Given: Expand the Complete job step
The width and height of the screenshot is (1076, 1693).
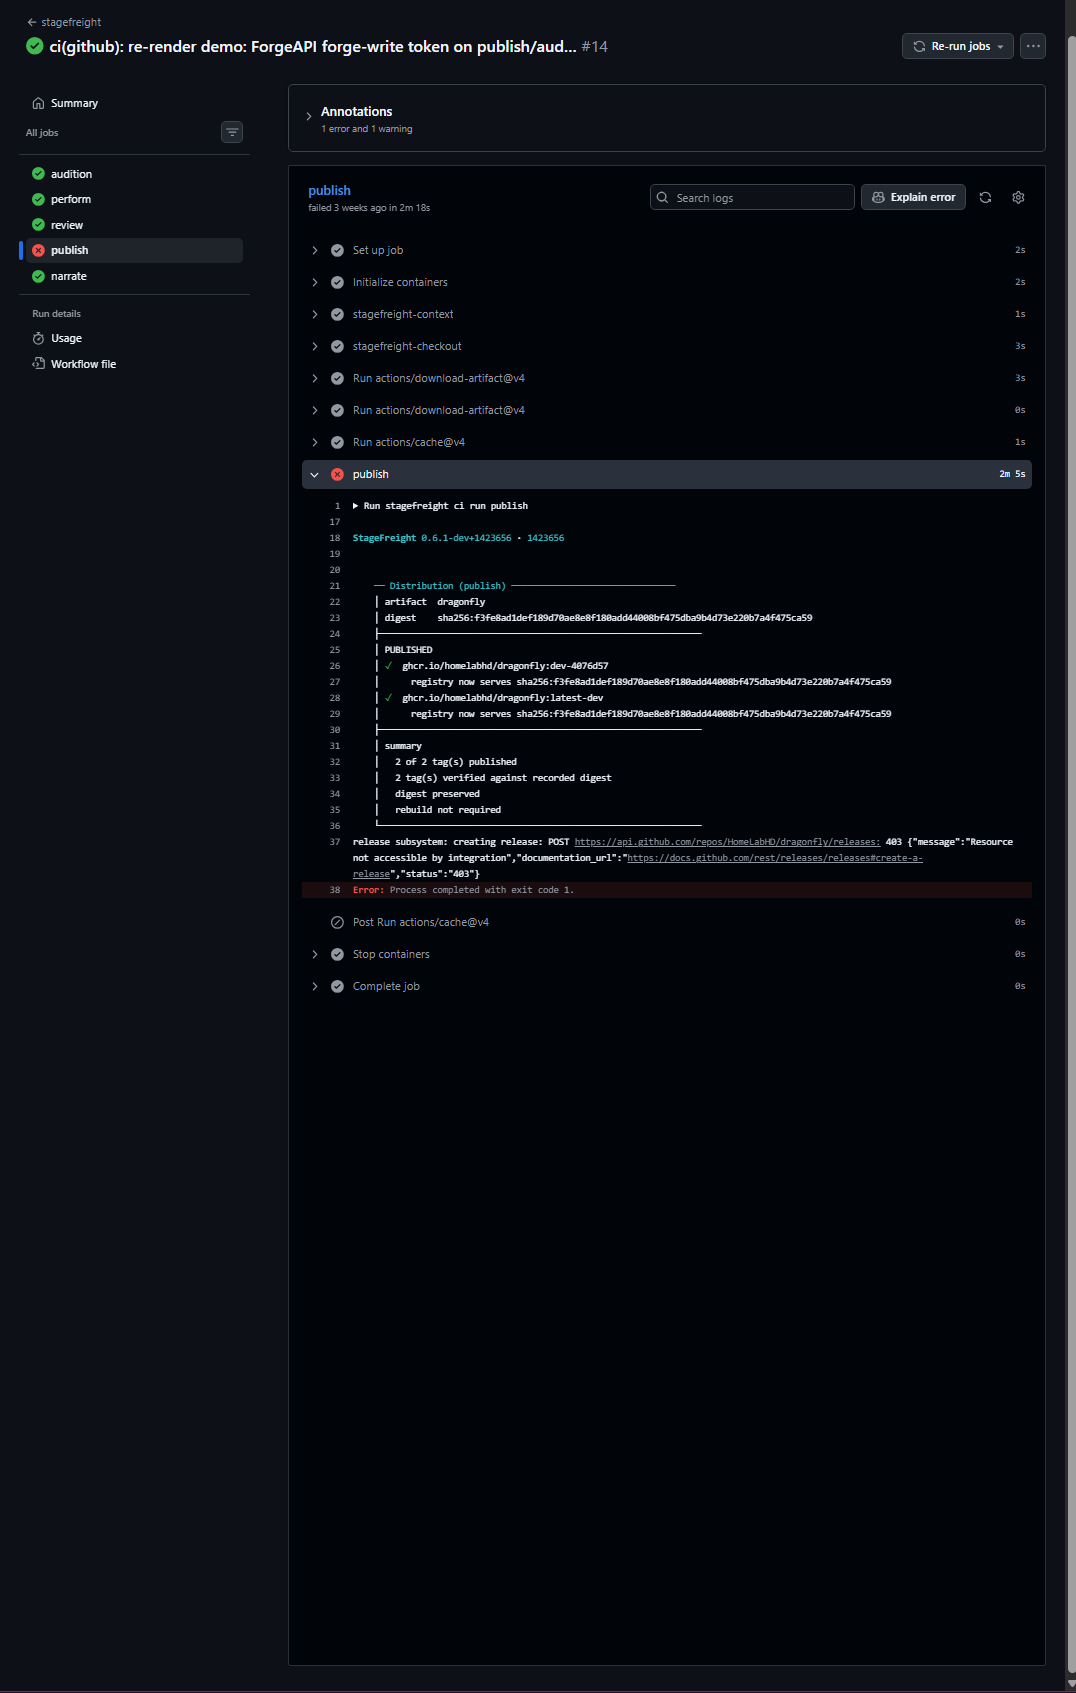Looking at the screenshot, I should tap(667, 986).
